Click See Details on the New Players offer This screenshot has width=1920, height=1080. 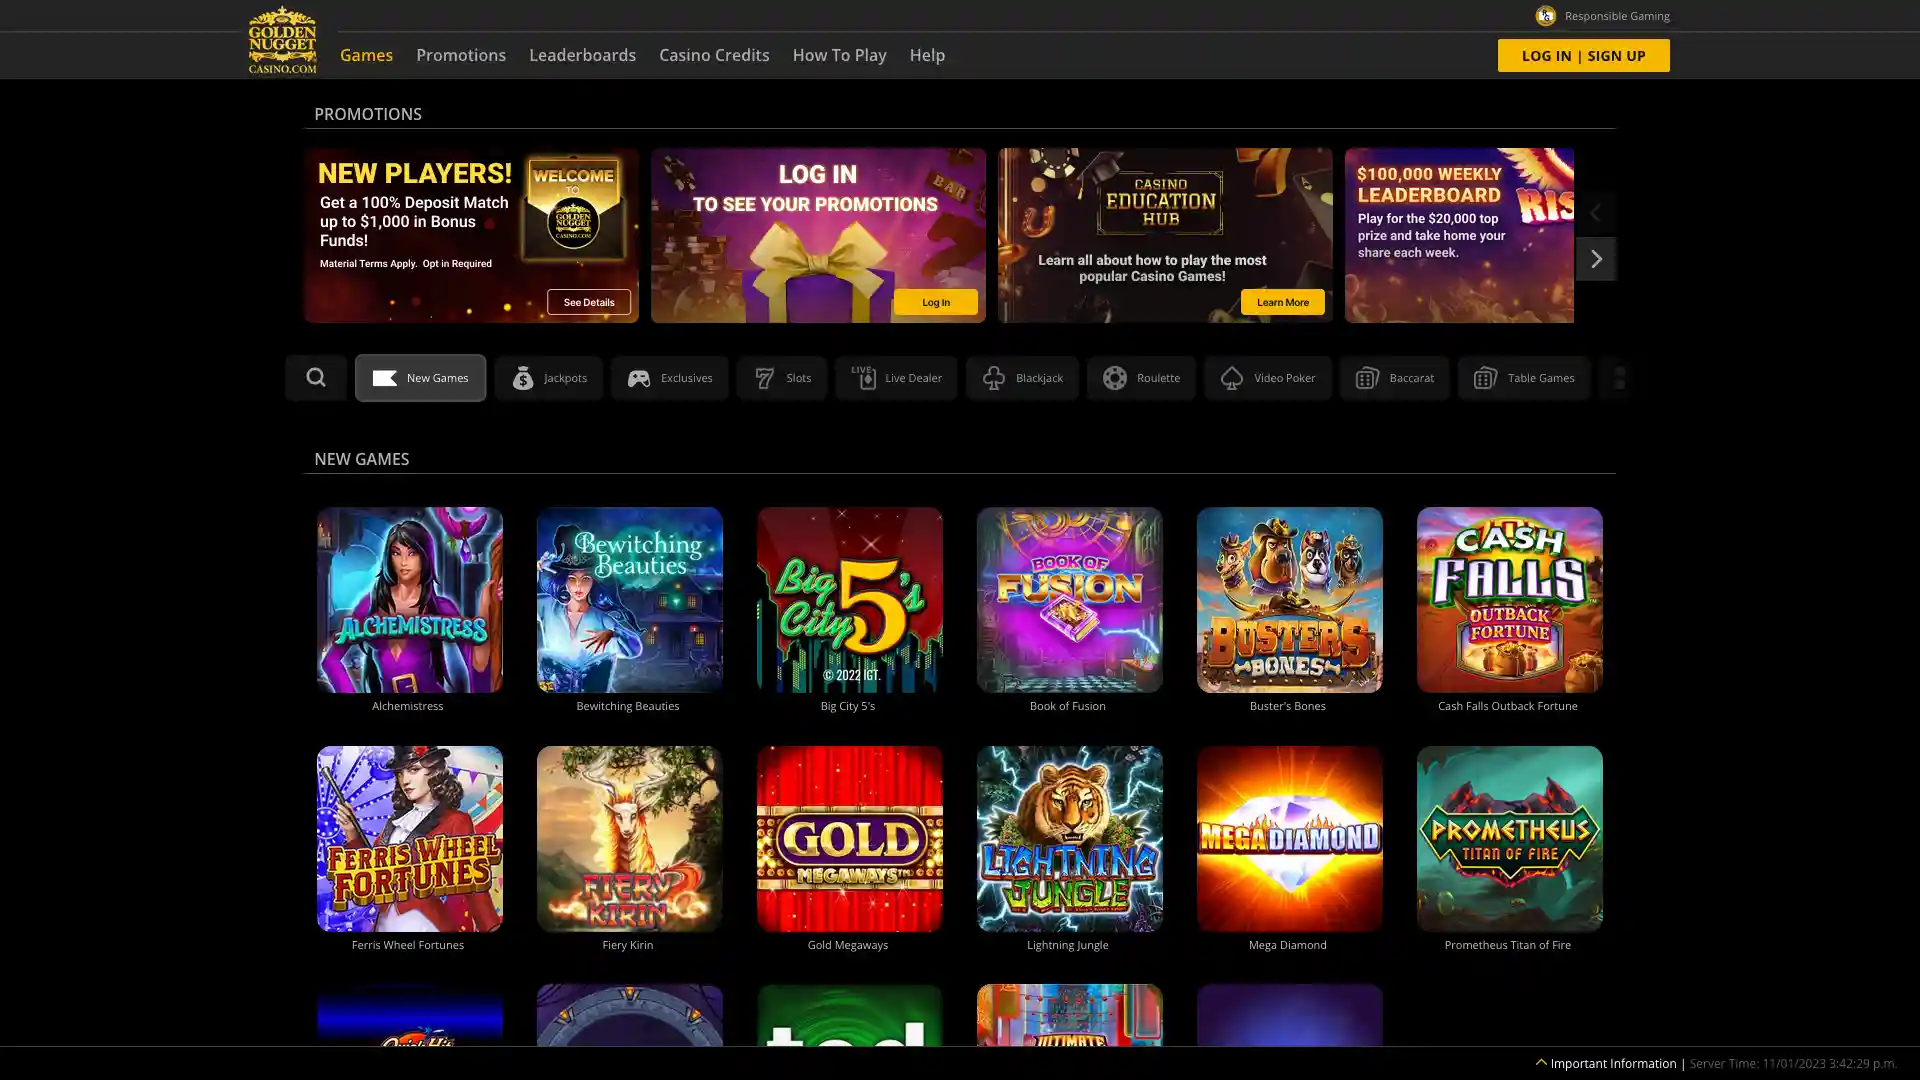click(x=588, y=301)
